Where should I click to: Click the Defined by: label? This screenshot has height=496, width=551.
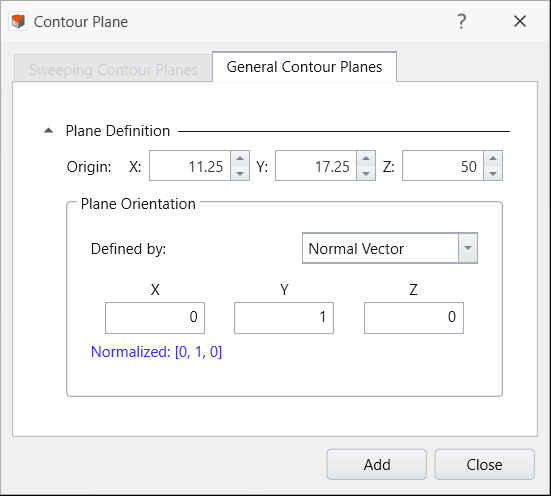click(128, 249)
